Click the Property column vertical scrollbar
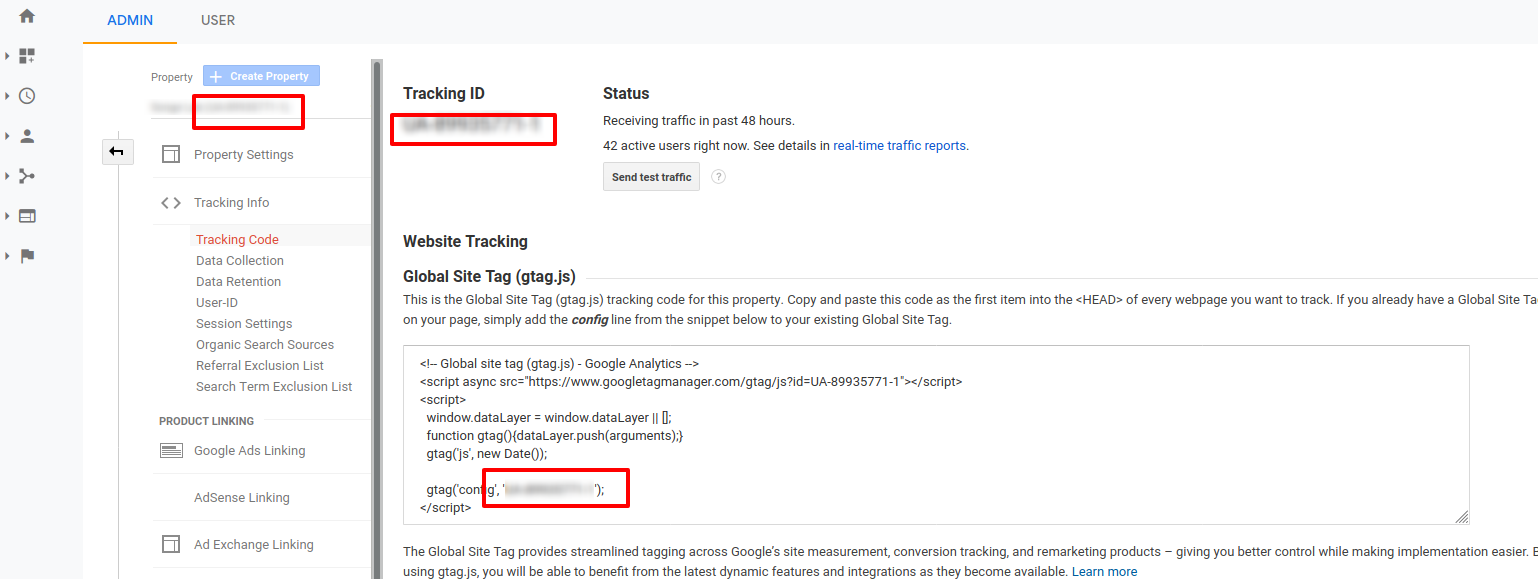 (x=377, y=320)
